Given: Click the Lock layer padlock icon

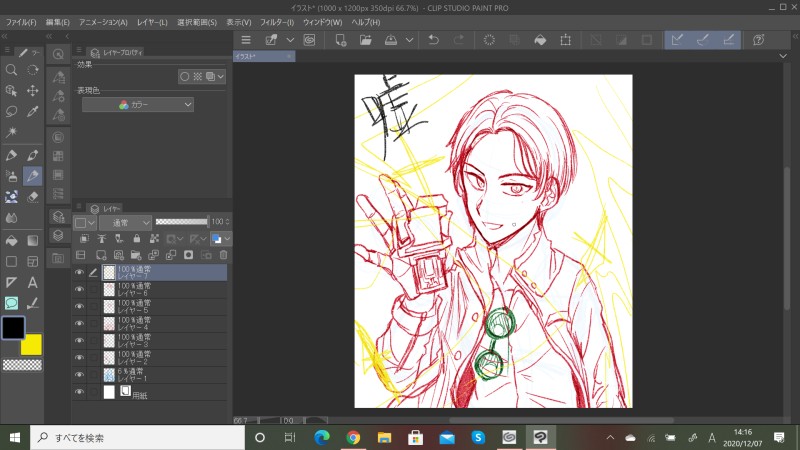Looking at the screenshot, I should click(x=136, y=238).
